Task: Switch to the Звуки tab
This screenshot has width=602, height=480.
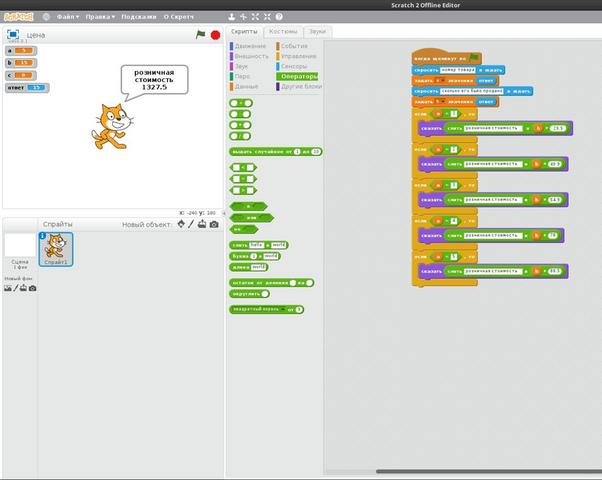Action: (318, 31)
